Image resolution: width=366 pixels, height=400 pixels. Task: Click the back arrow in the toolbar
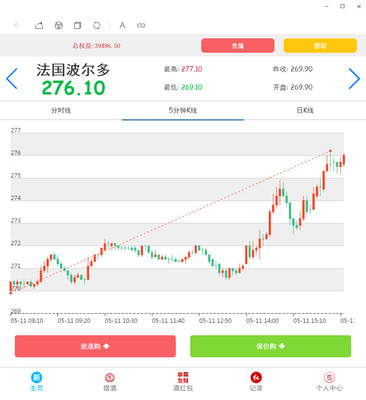[x=17, y=25]
